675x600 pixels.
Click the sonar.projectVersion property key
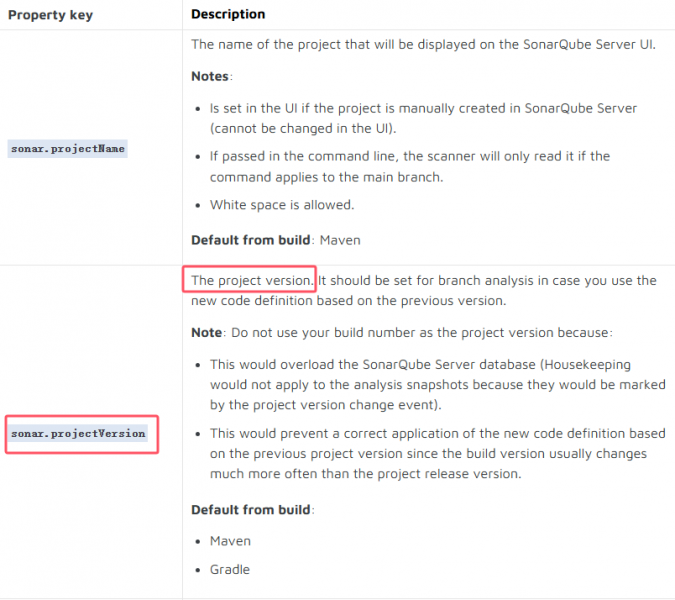[78, 433]
